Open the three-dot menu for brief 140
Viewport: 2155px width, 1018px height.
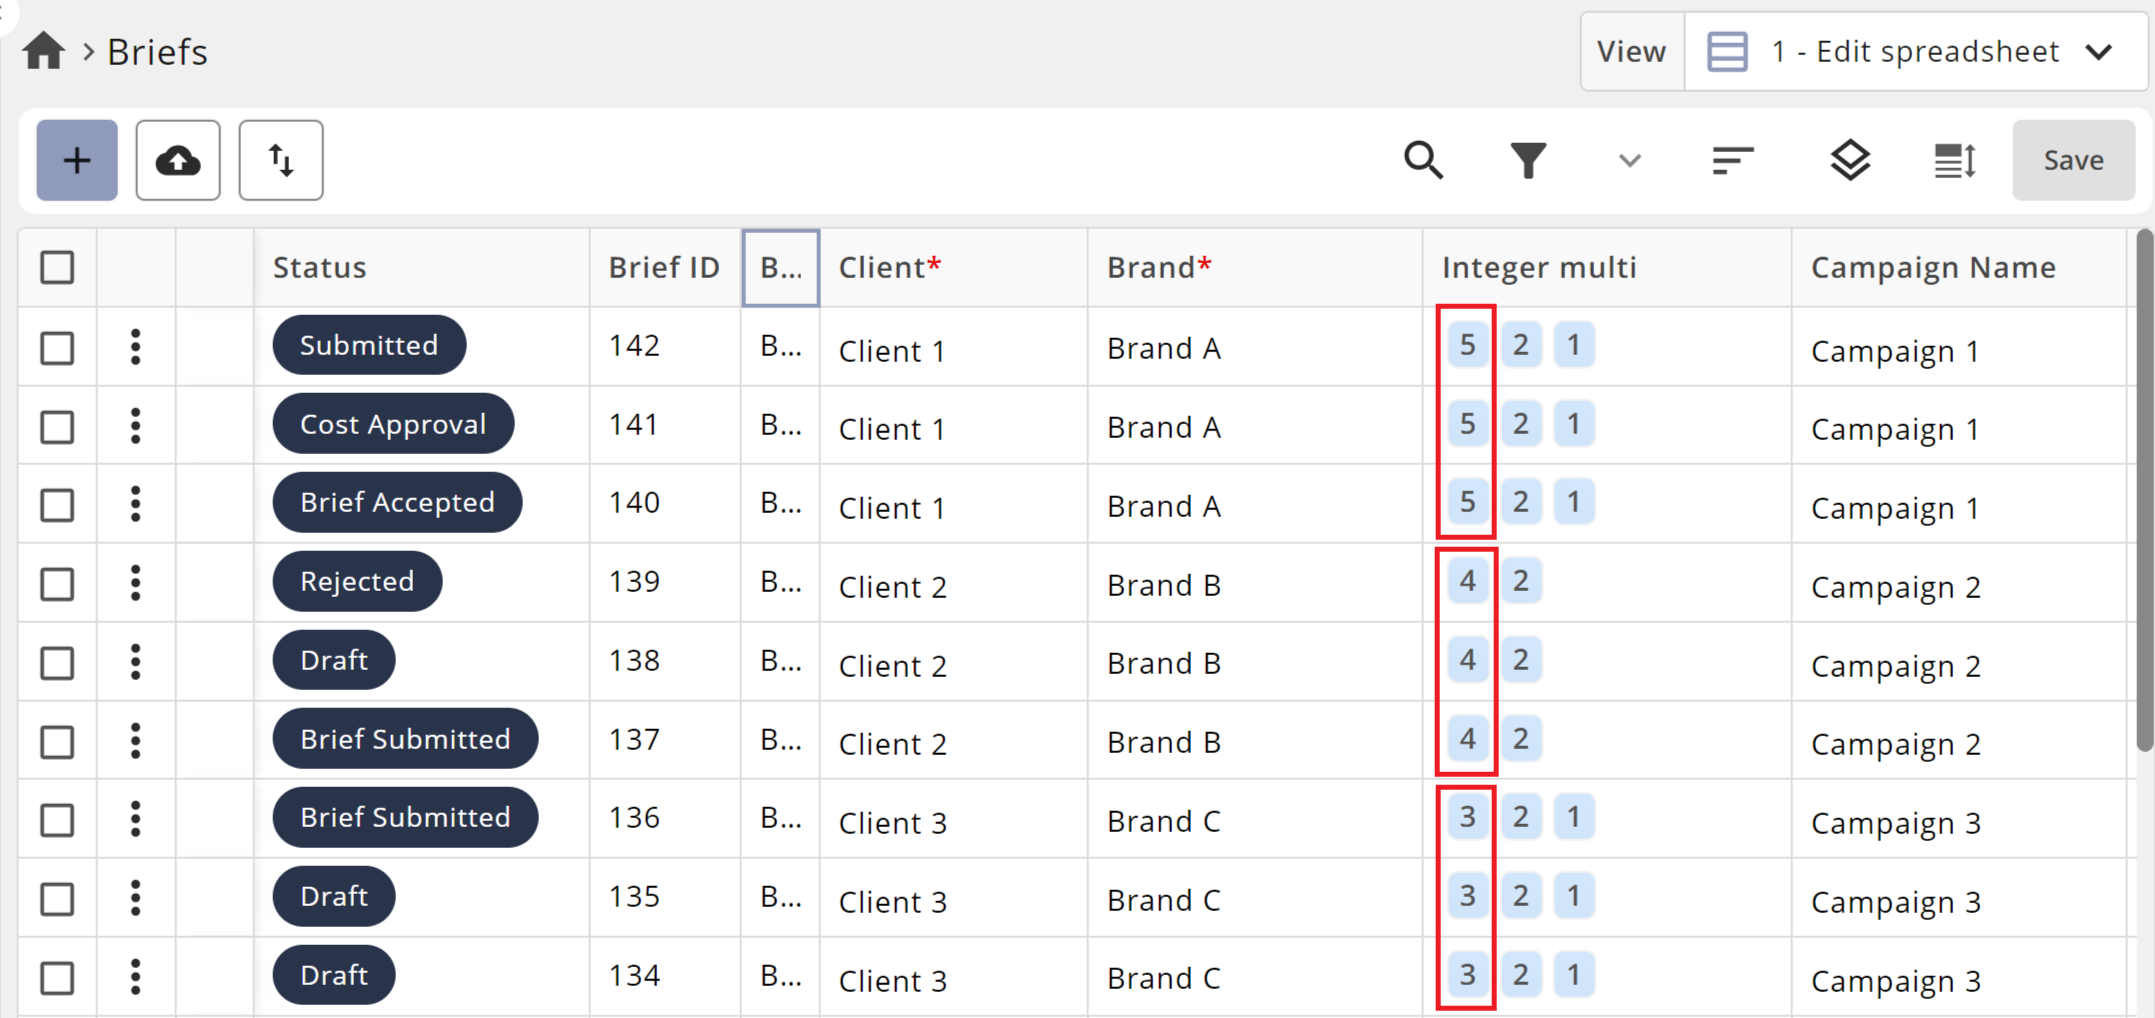click(x=136, y=503)
